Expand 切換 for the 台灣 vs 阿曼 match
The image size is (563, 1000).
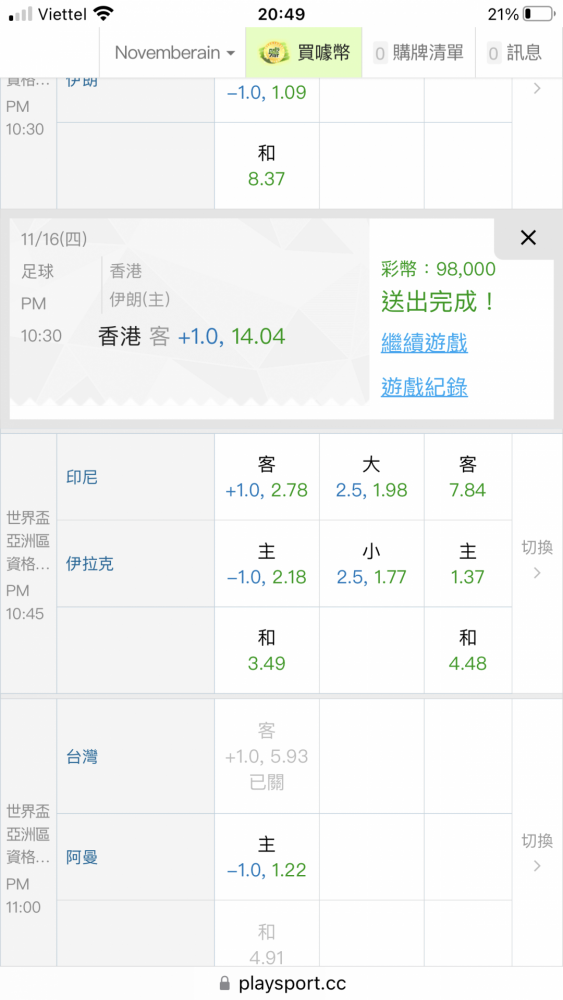pyautogui.click(x=537, y=853)
